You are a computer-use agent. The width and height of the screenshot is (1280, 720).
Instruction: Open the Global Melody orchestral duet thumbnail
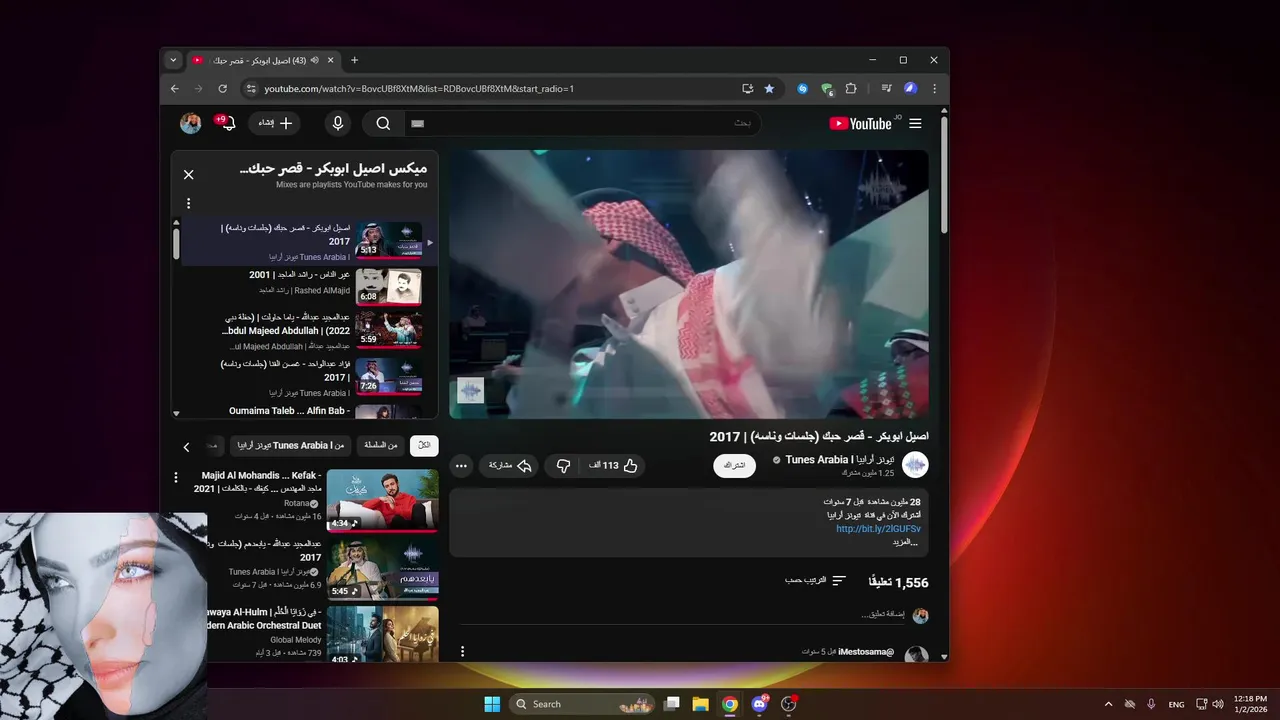click(x=382, y=634)
